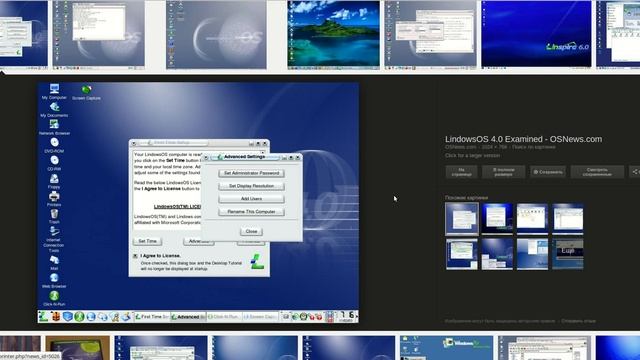Open My Documents desktop icon
Screen dimensions: 640x360
tap(54, 109)
